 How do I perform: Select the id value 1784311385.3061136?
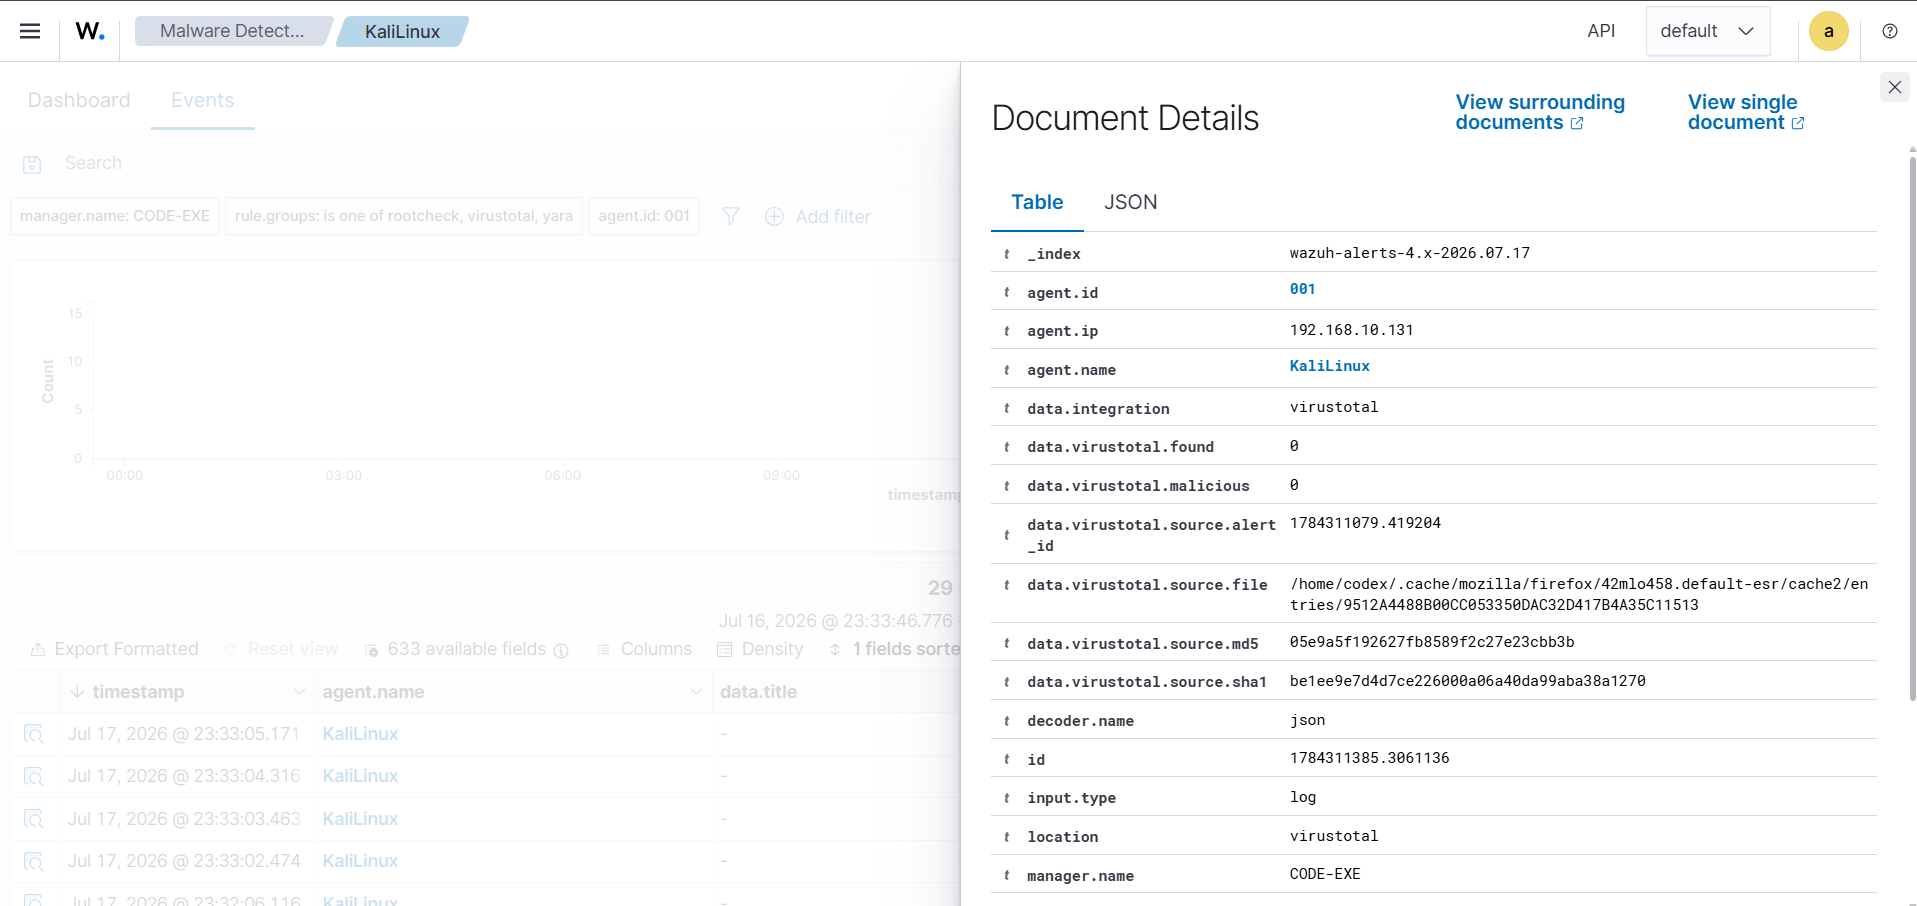[x=1369, y=758]
